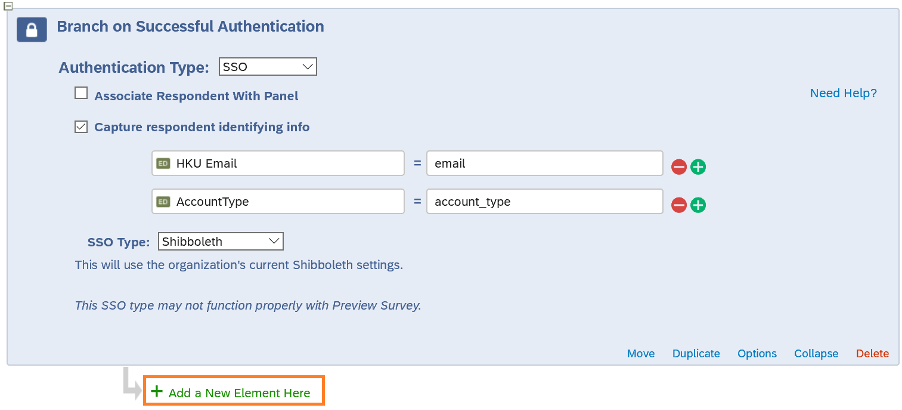The width and height of the screenshot is (902, 410).
Task: Delete the authenticator element
Action: pyautogui.click(x=872, y=353)
